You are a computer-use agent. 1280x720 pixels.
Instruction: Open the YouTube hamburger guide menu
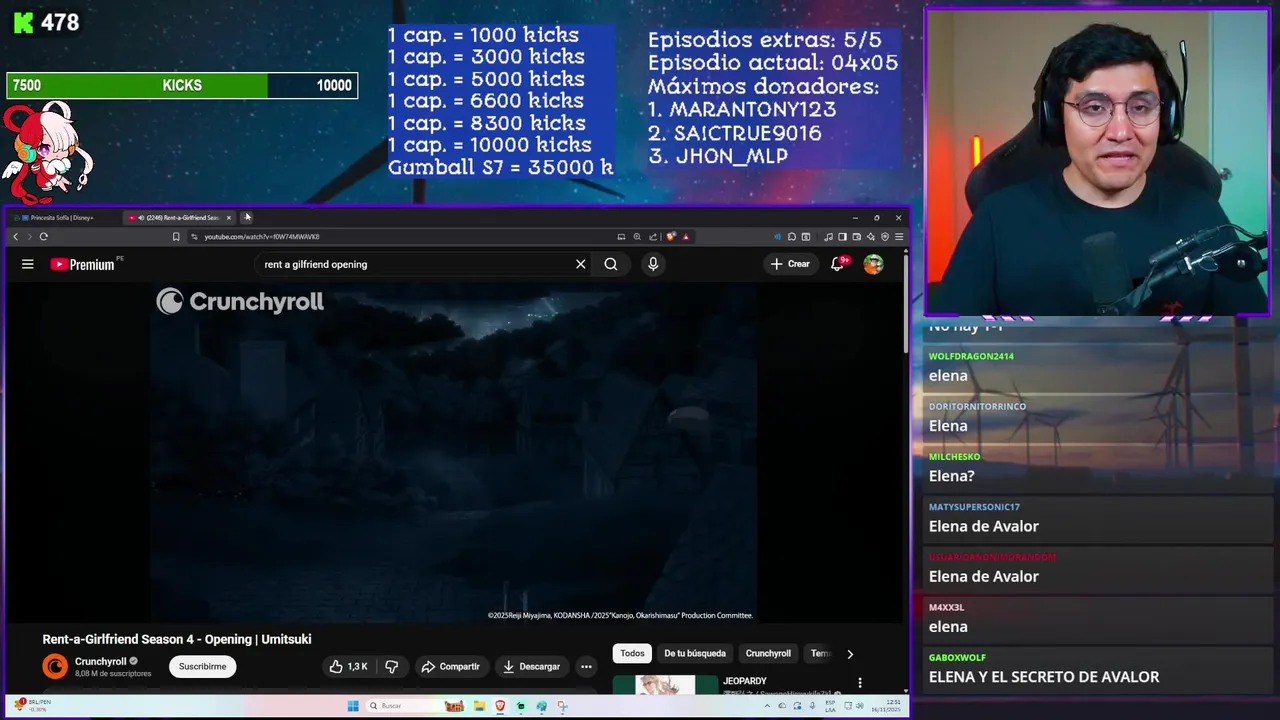28,264
